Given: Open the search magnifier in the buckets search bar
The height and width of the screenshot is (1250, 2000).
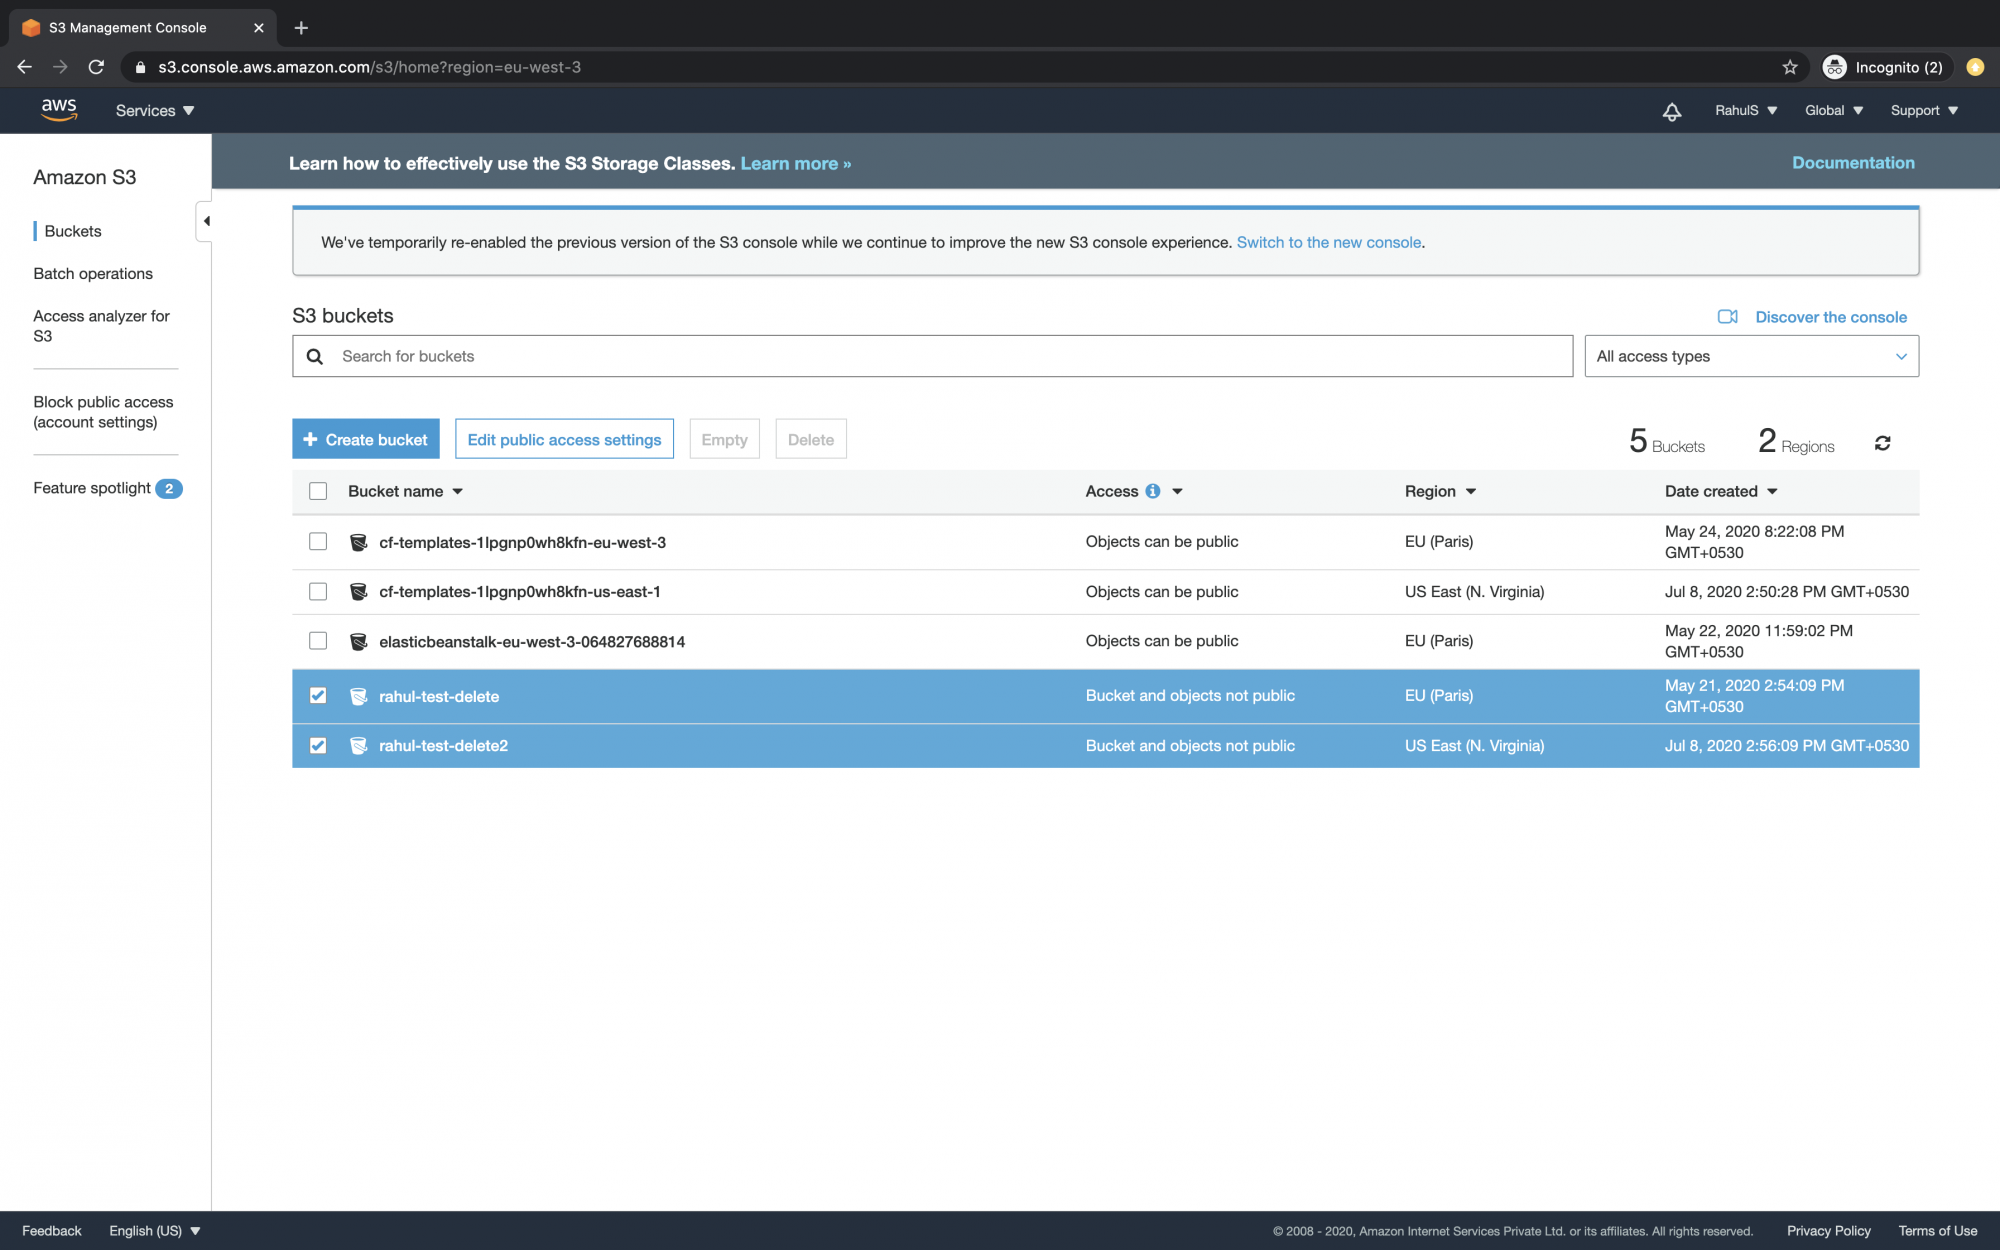Looking at the screenshot, I should point(315,356).
